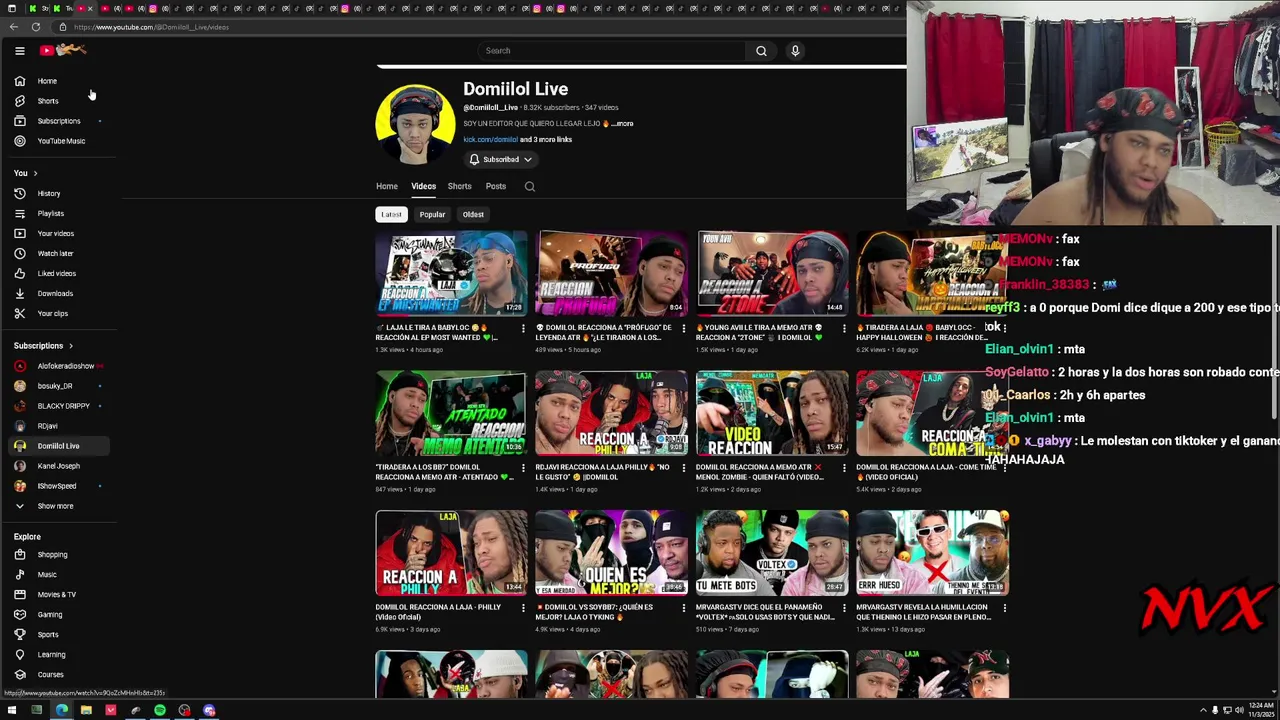The image size is (1280, 720).
Task: Open Downloads in the sidebar
Action: (x=55, y=293)
